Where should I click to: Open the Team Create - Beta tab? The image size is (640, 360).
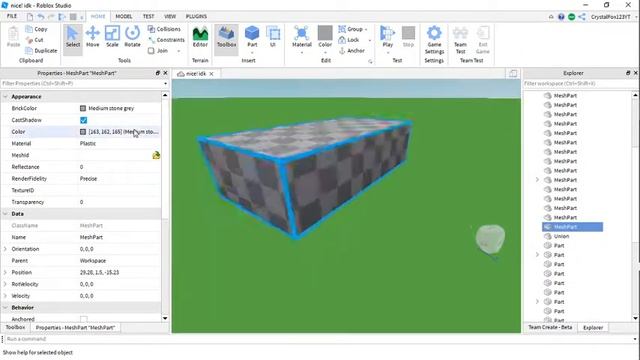click(x=550, y=327)
